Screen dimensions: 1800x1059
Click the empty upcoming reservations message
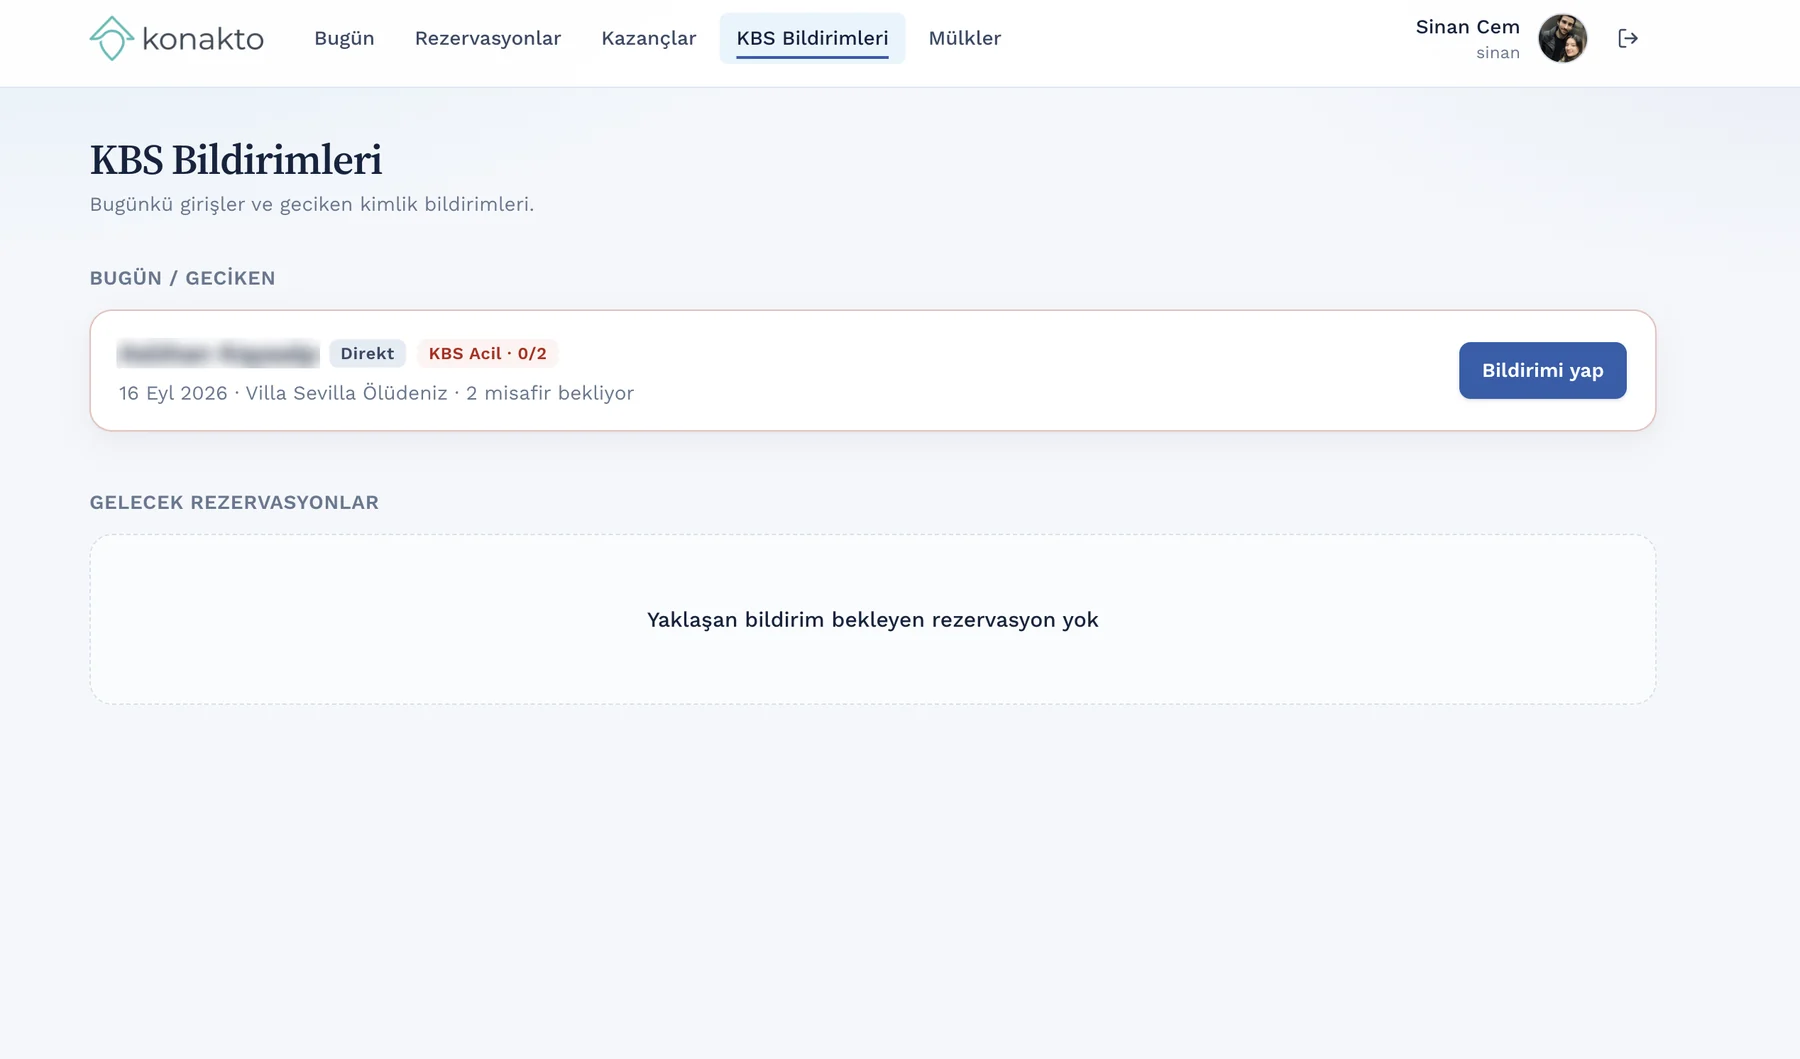click(872, 620)
